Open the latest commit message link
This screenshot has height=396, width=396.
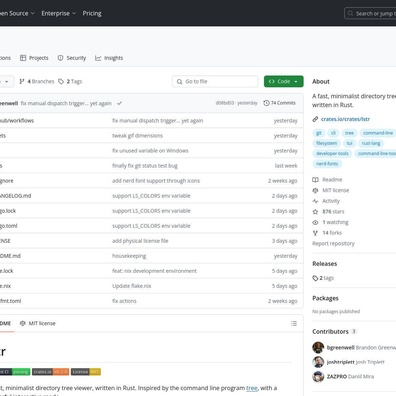[66, 103]
